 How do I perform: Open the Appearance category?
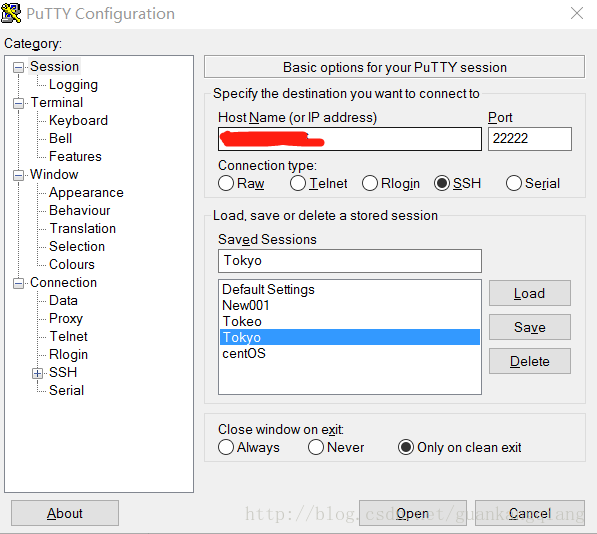click(x=86, y=193)
